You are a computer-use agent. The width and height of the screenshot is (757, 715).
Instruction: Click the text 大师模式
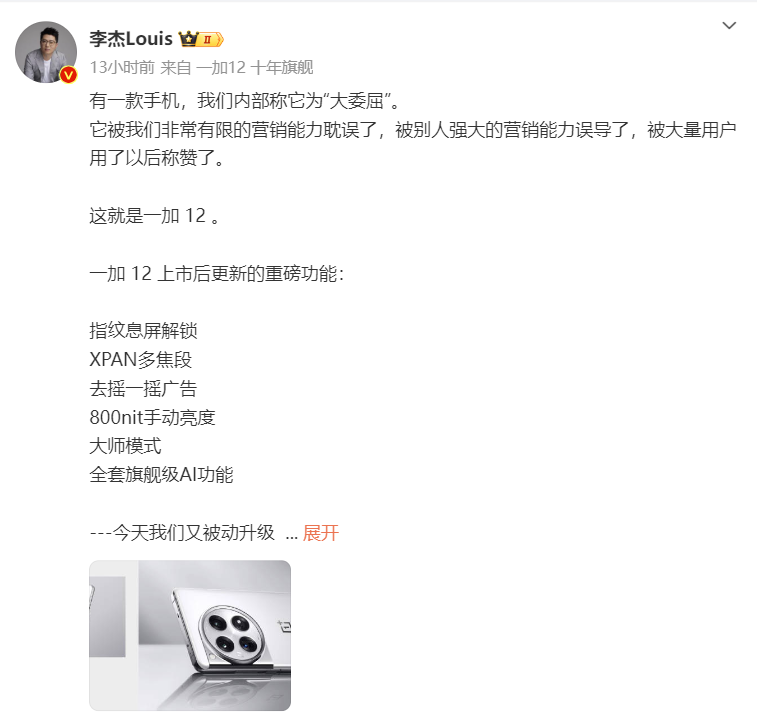pyautogui.click(x=126, y=446)
